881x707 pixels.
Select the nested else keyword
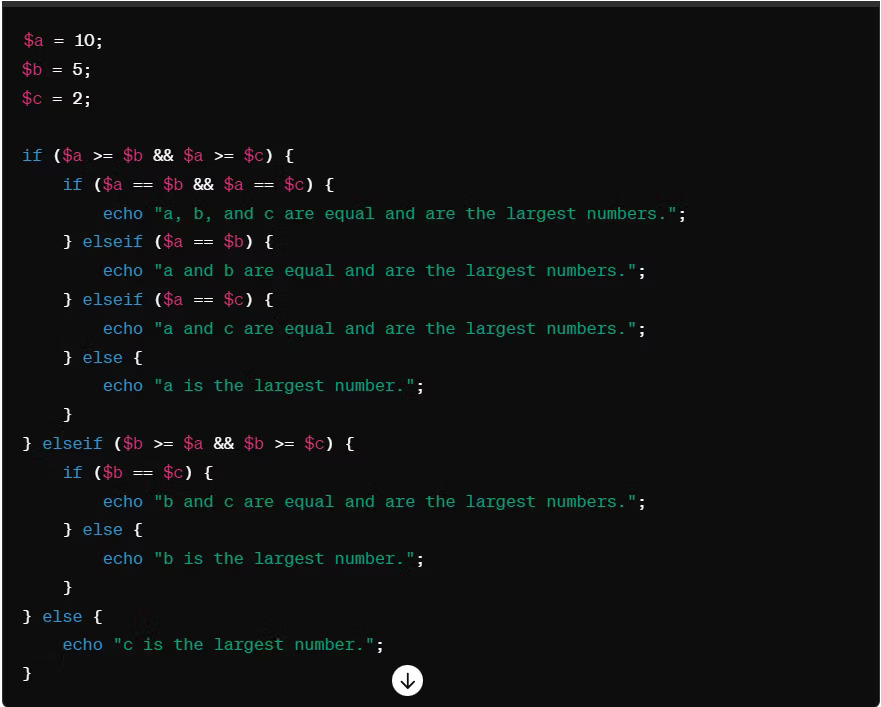[102, 357]
